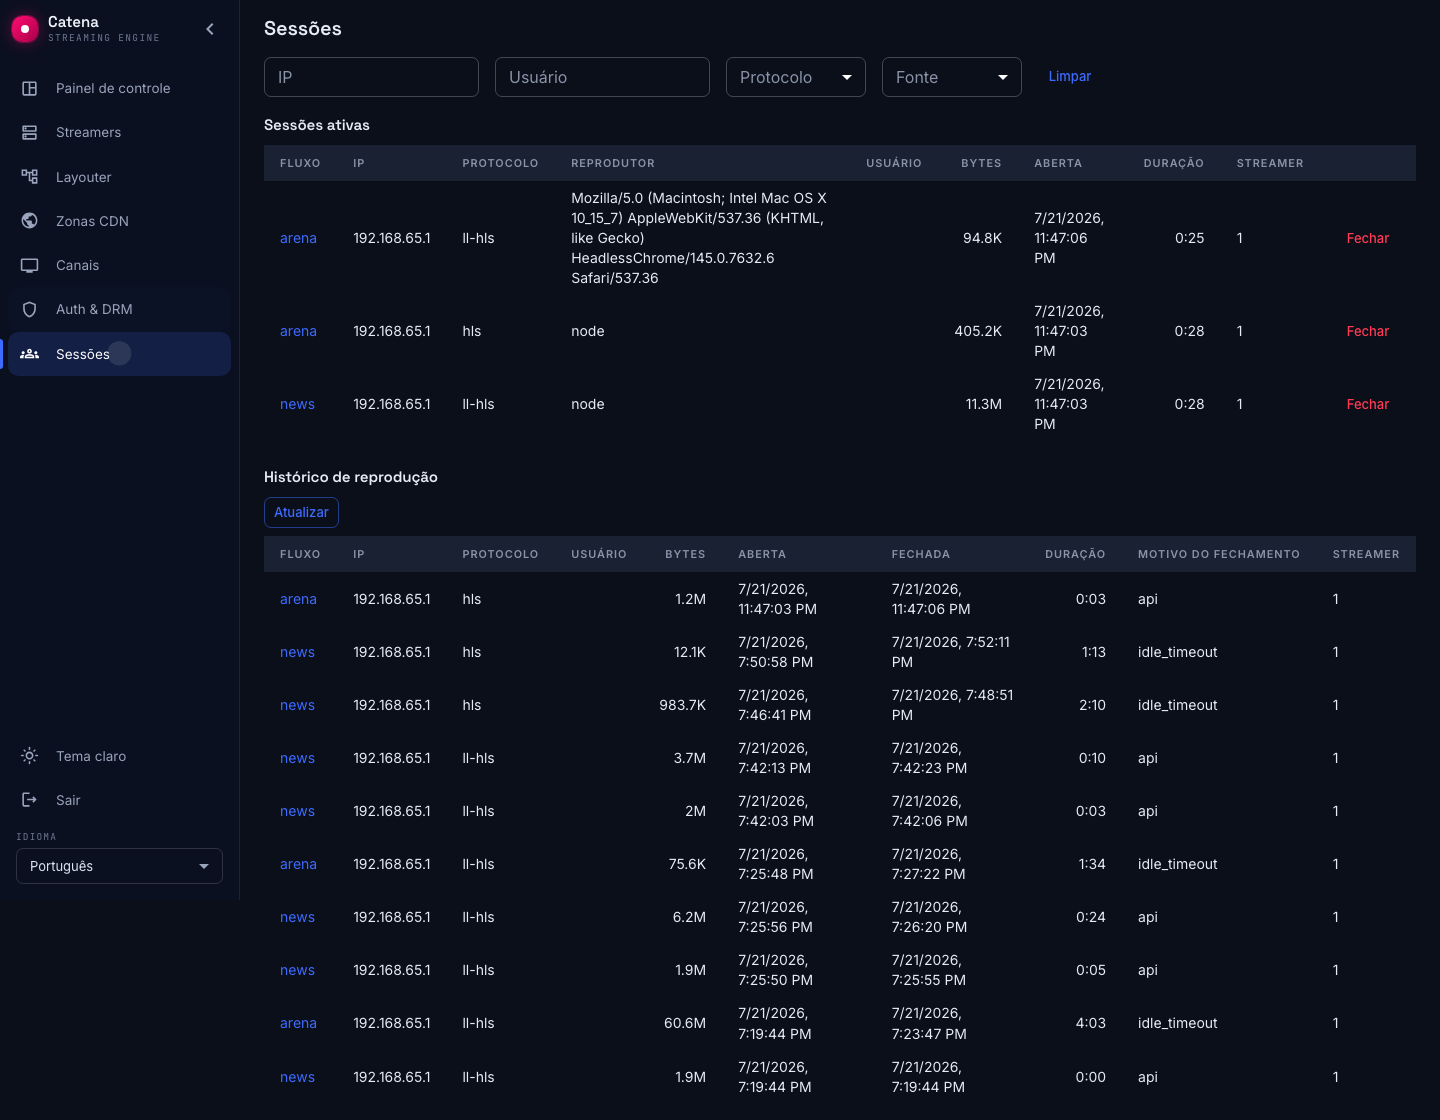The width and height of the screenshot is (1440, 1120).
Task: Open Zonas CDN via its globe icon
Action: coord(30,221)
